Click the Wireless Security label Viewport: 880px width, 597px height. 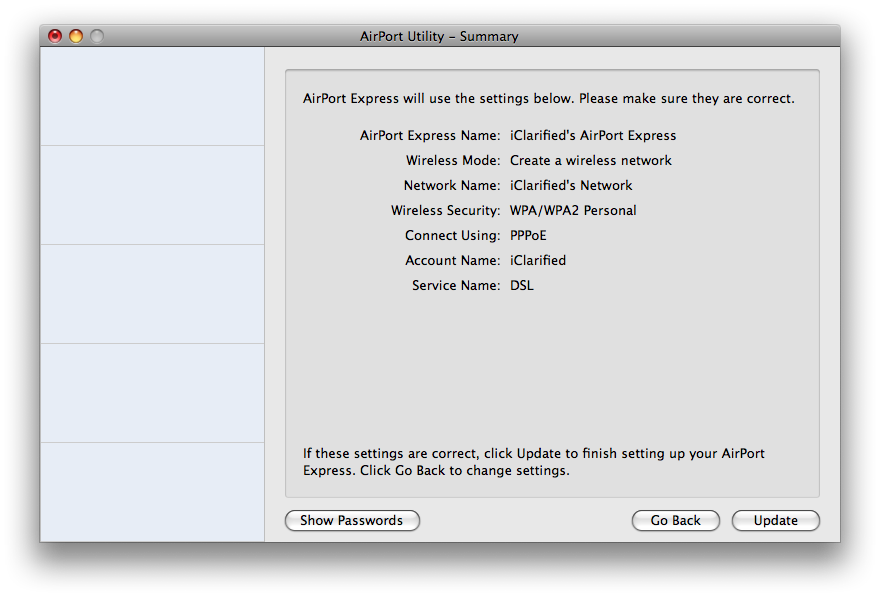[x=445, y=211]
